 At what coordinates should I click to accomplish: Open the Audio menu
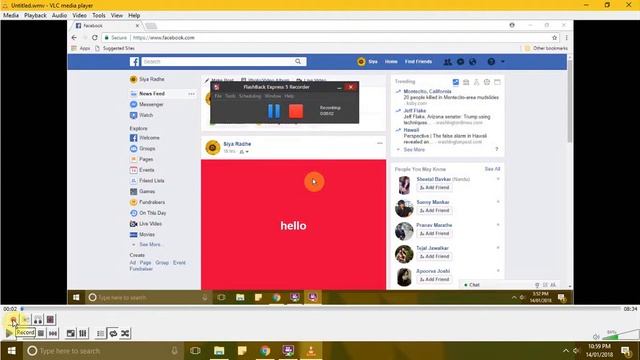pyautogui.click(x=59, y=15)
